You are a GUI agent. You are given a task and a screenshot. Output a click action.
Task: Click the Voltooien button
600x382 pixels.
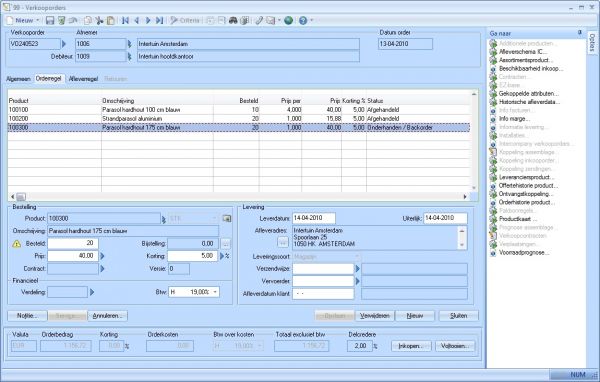455,346
